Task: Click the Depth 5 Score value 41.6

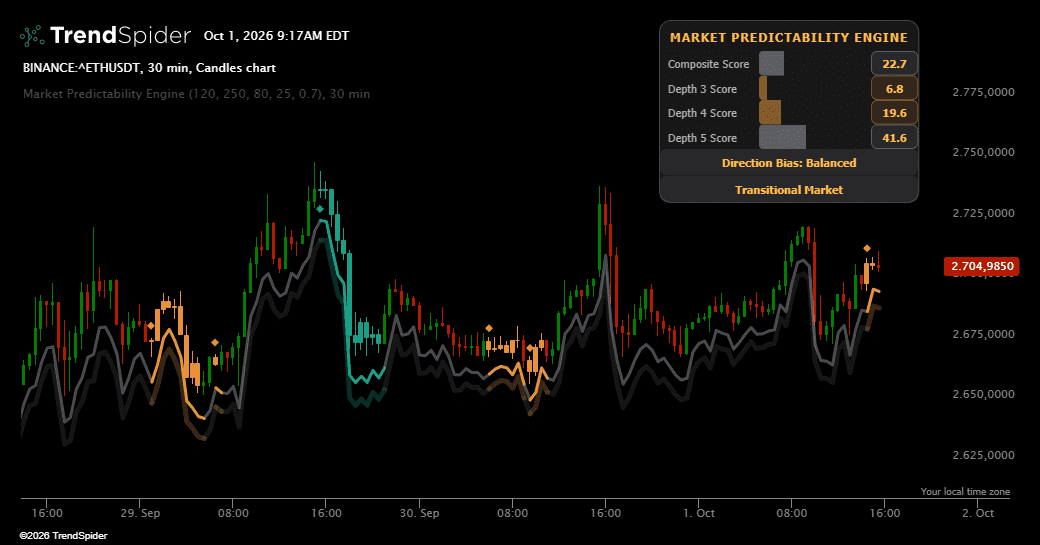Action: pyautogui.click(x=894, y=138)
